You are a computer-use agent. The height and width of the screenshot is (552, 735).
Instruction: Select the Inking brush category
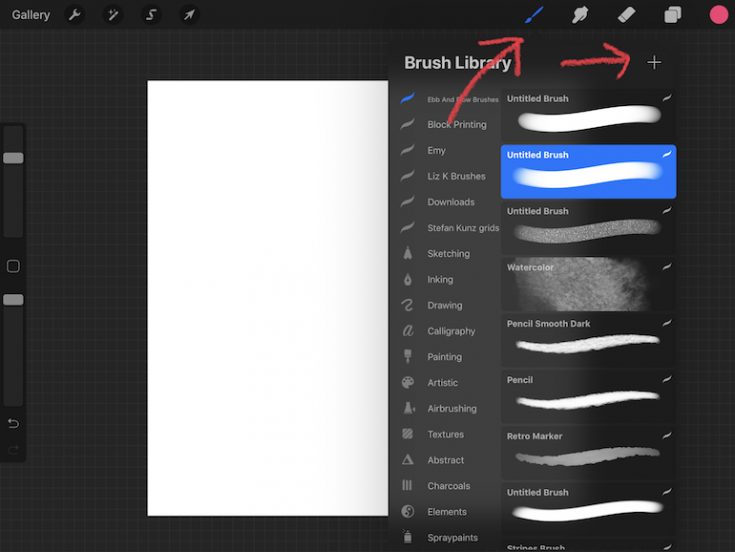(x=440, y=280)
